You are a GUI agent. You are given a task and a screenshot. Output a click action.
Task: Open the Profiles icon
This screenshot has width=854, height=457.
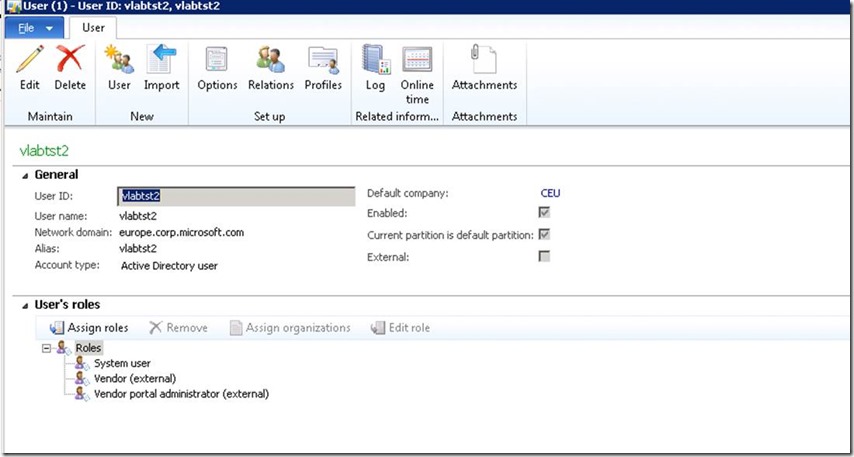[323, 61]
